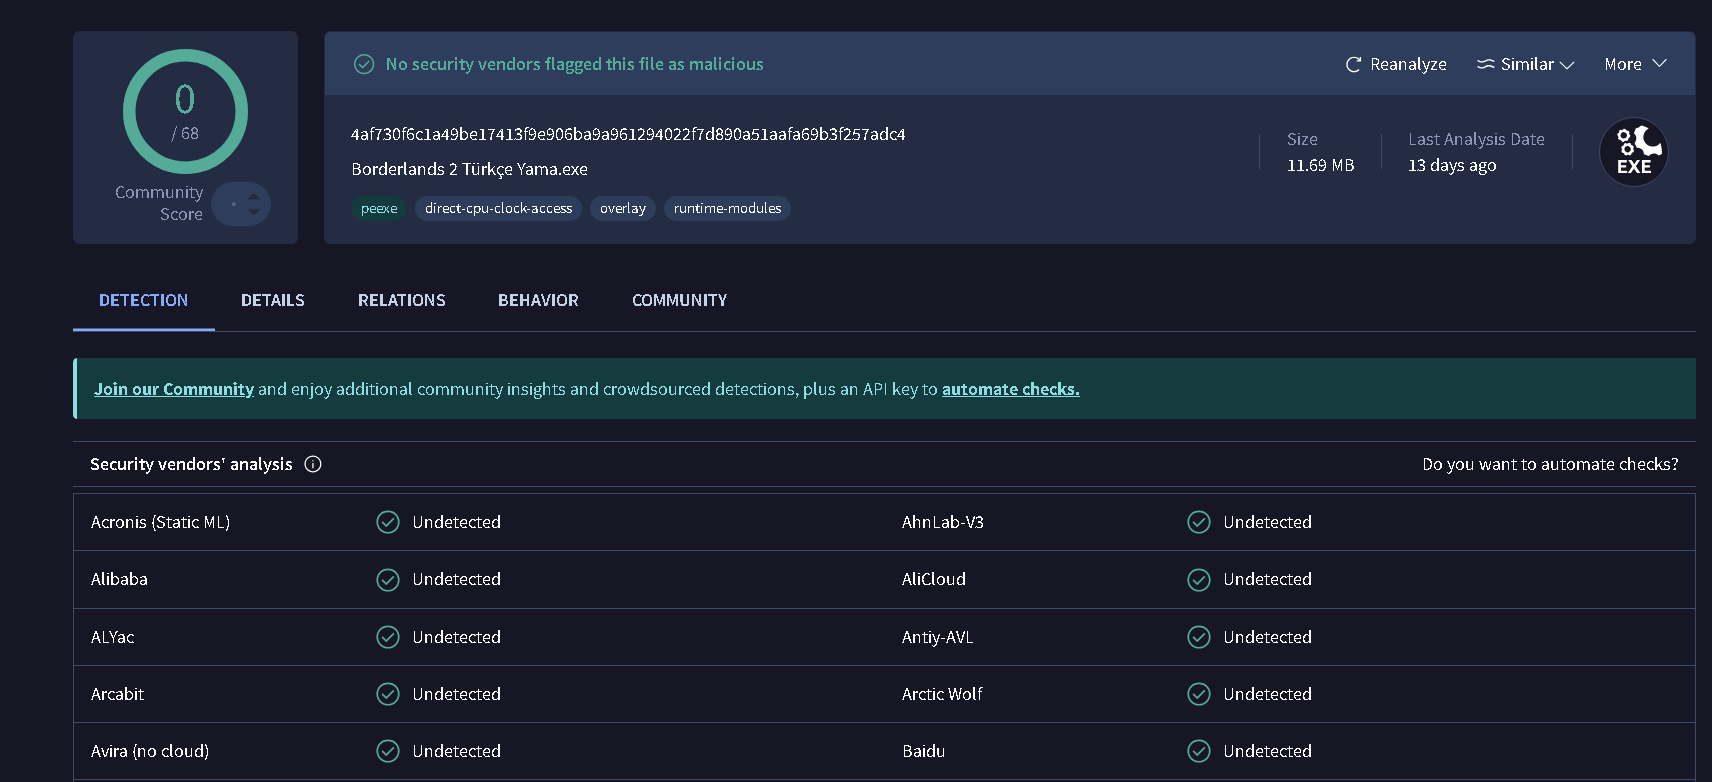Open the More dropdown menu
The width and height of the screenshot is (1712, 782).
tap(1635, 64)
